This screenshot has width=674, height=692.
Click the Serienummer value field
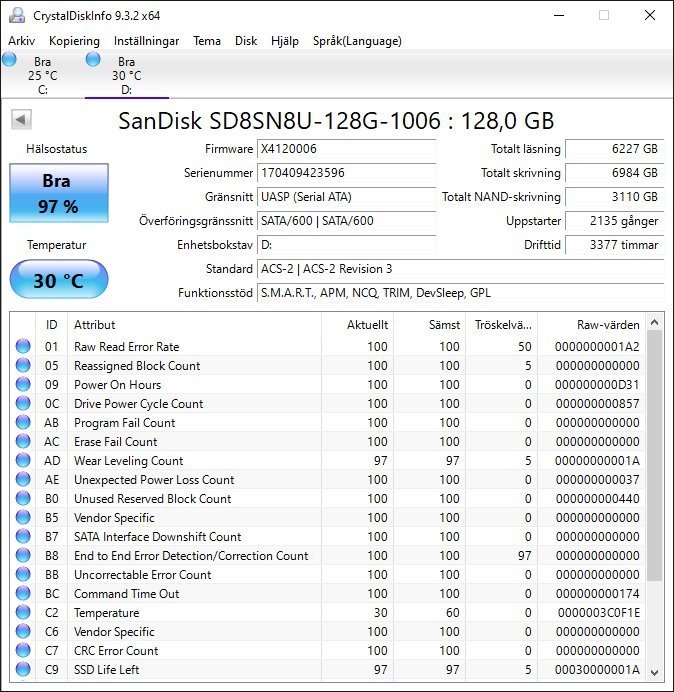click(346, 173)
